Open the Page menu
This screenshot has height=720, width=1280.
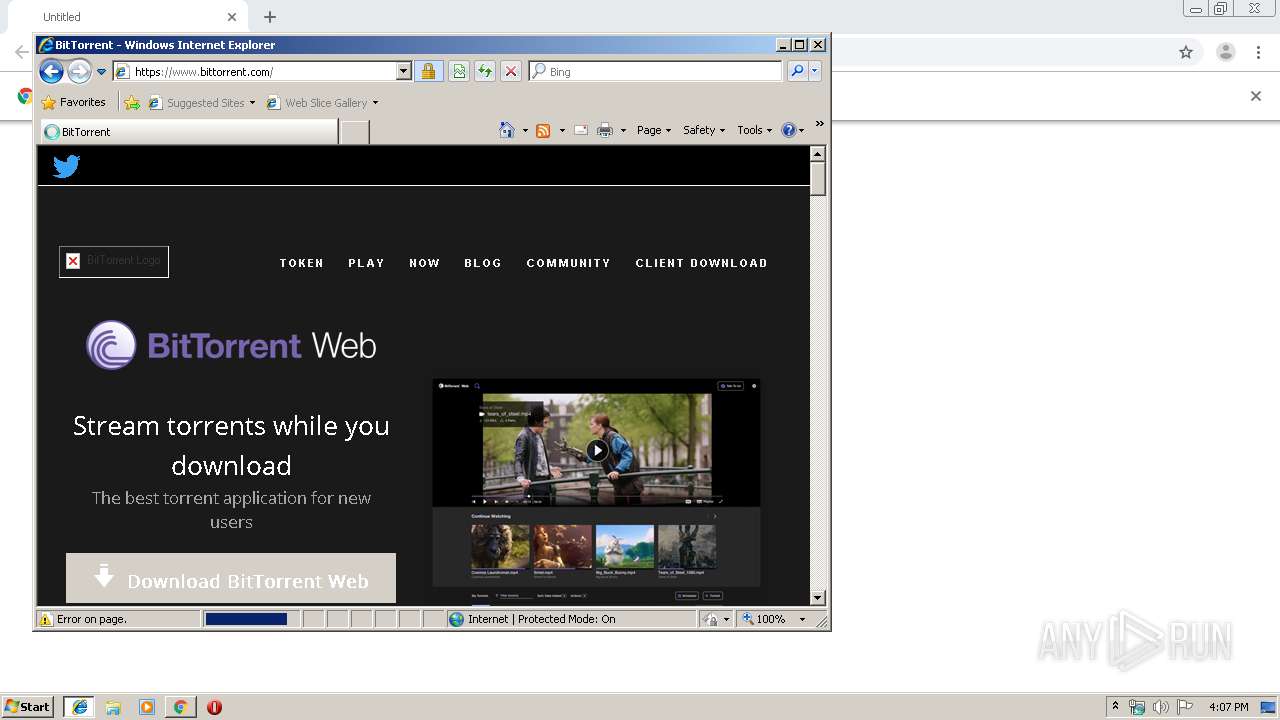tap(654, 130)
